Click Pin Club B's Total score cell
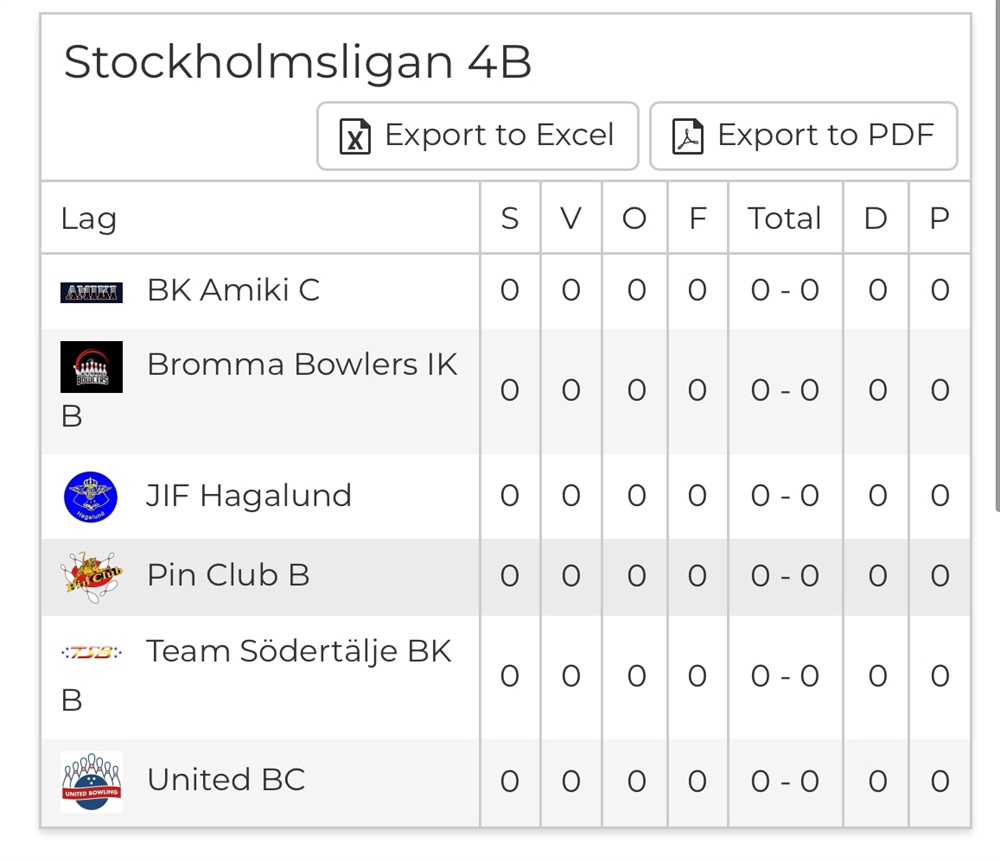The height and width of the screenshot is (861, 1000). [785, 576]
